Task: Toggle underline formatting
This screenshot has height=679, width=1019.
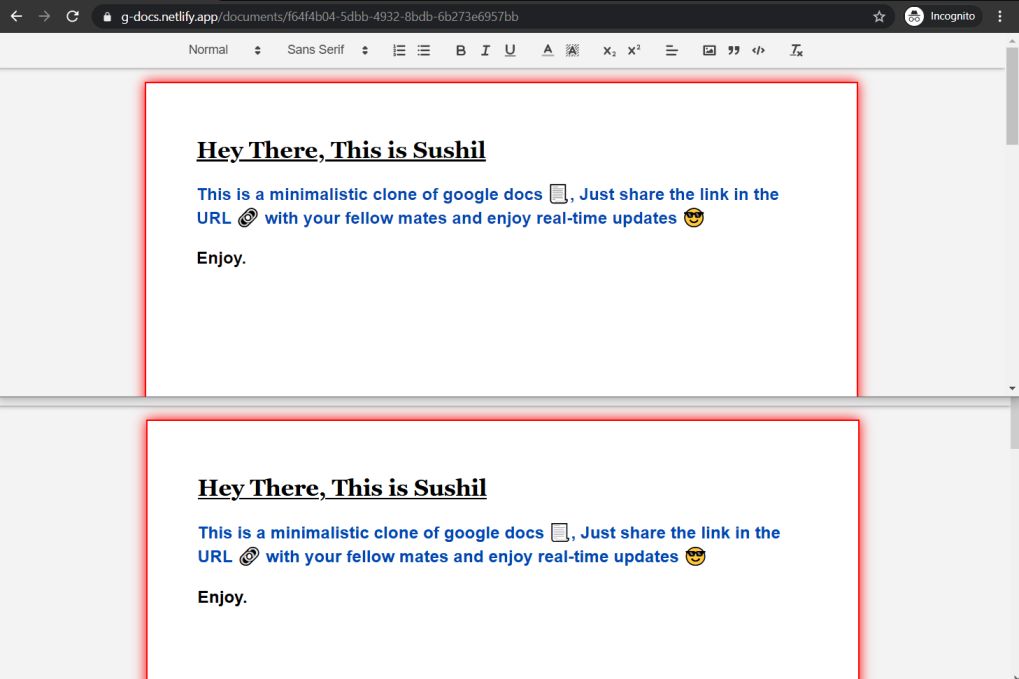Action: tap(510, 49)
